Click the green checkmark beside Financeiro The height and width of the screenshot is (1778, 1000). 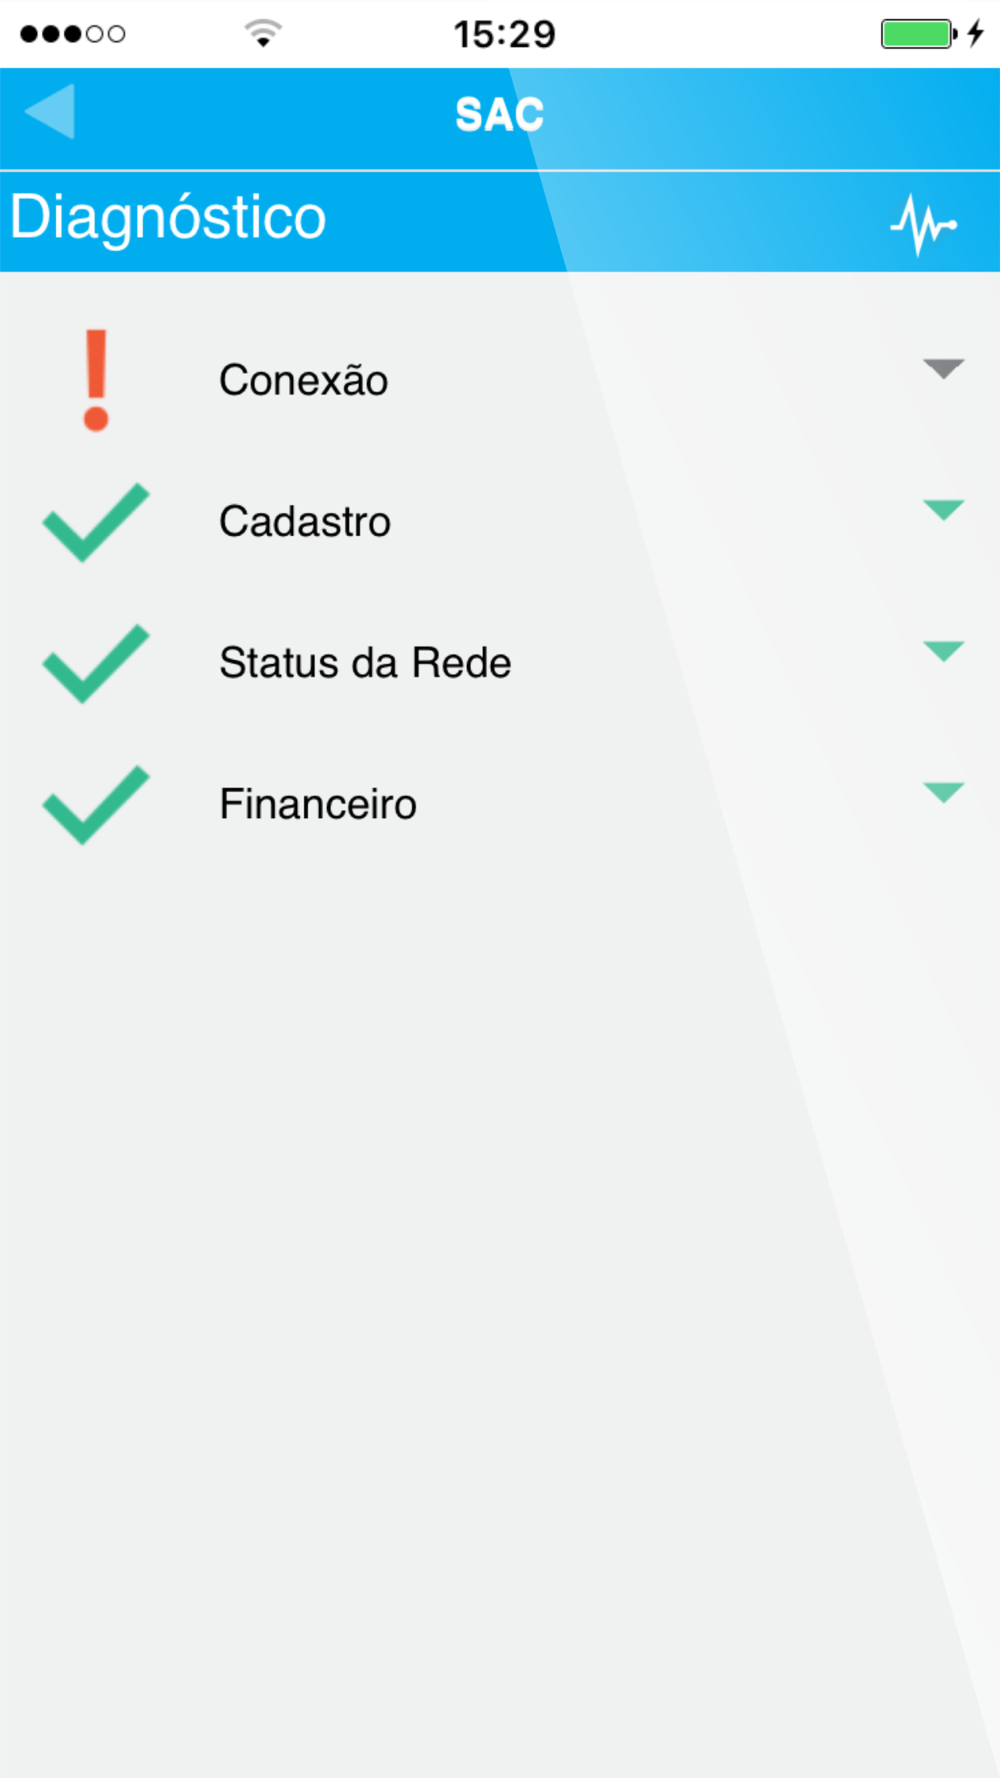[96, 804]
